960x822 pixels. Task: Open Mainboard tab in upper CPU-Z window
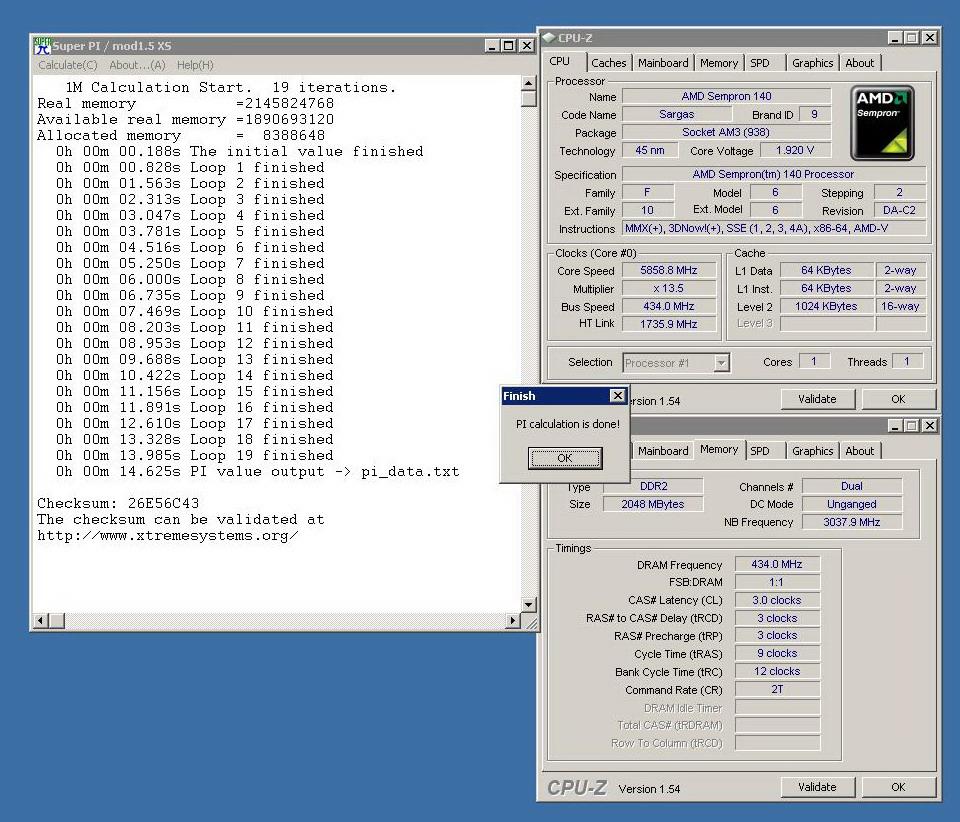[x=663, y=63]
